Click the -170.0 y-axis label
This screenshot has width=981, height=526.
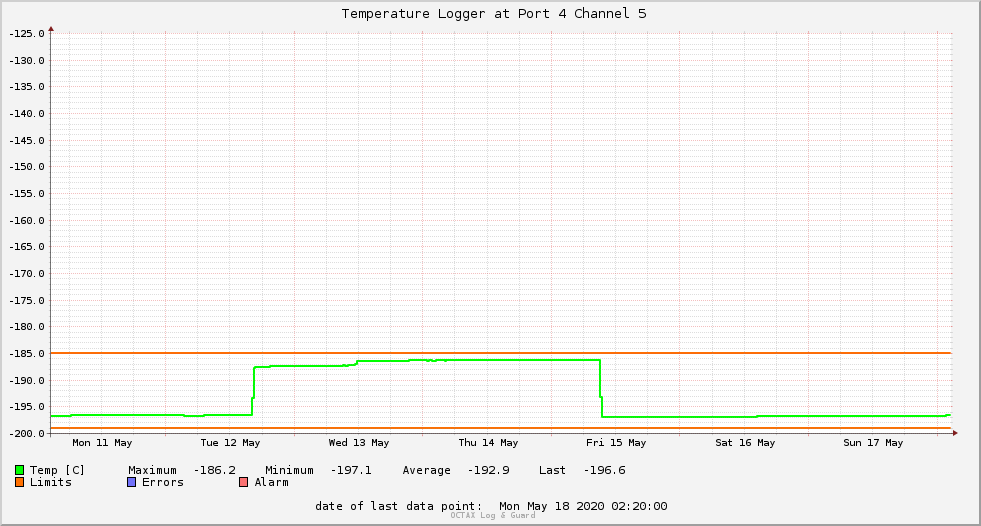pos(27,274)
